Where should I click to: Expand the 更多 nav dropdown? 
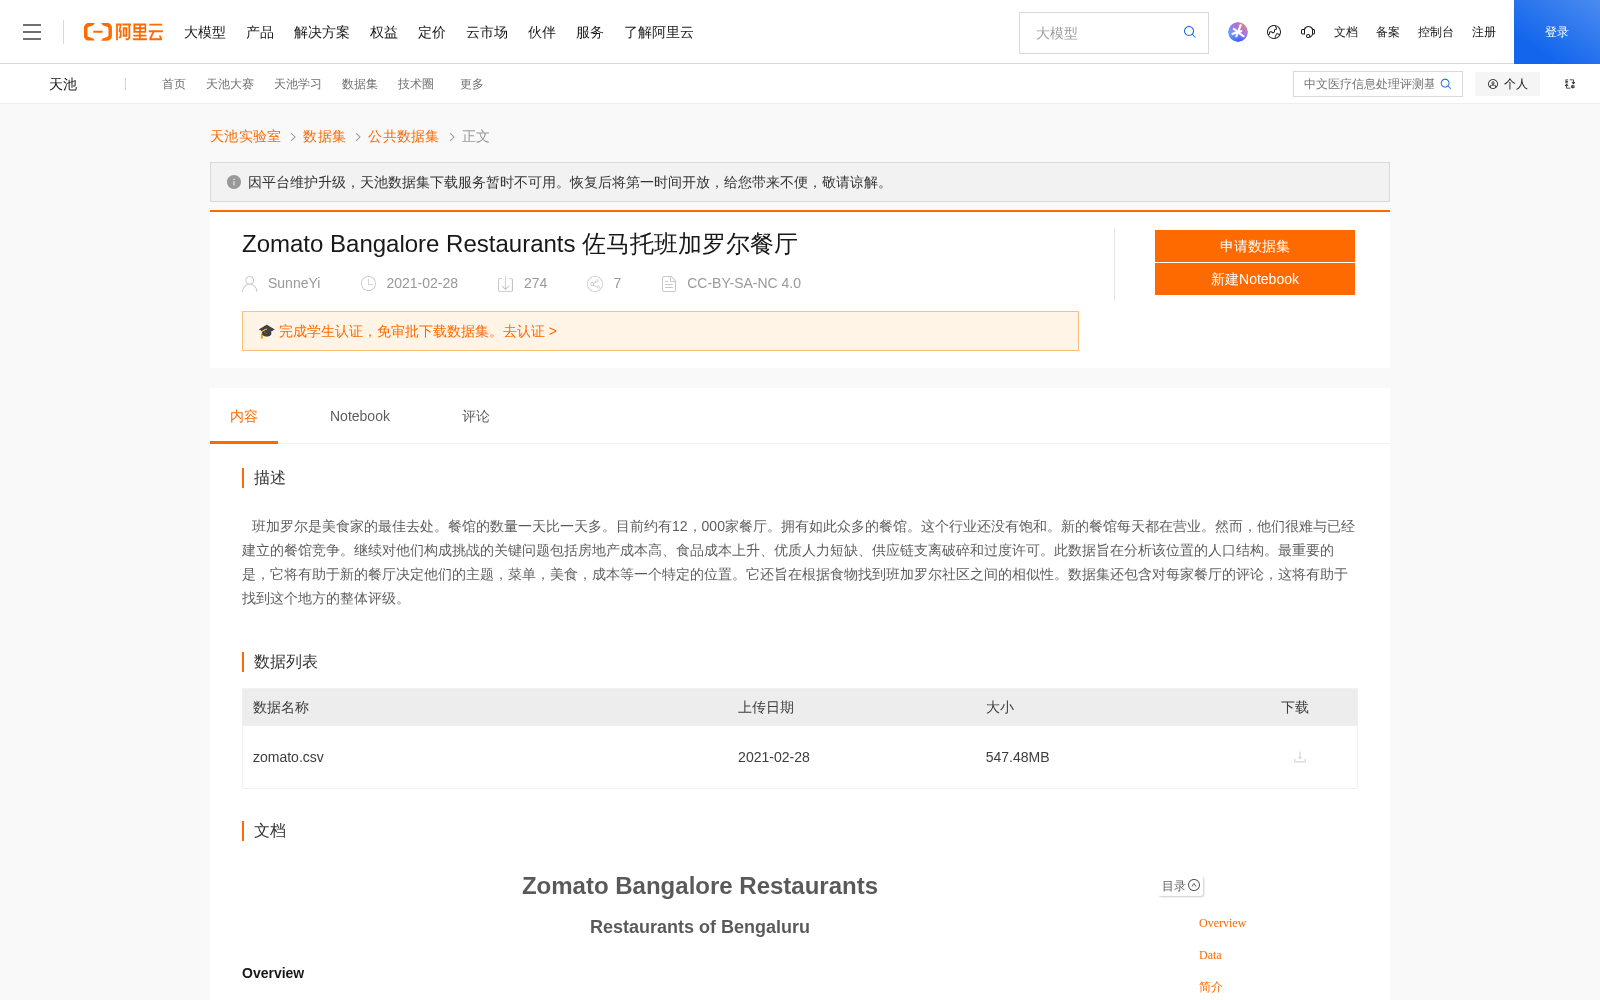[x=472, y=84]
